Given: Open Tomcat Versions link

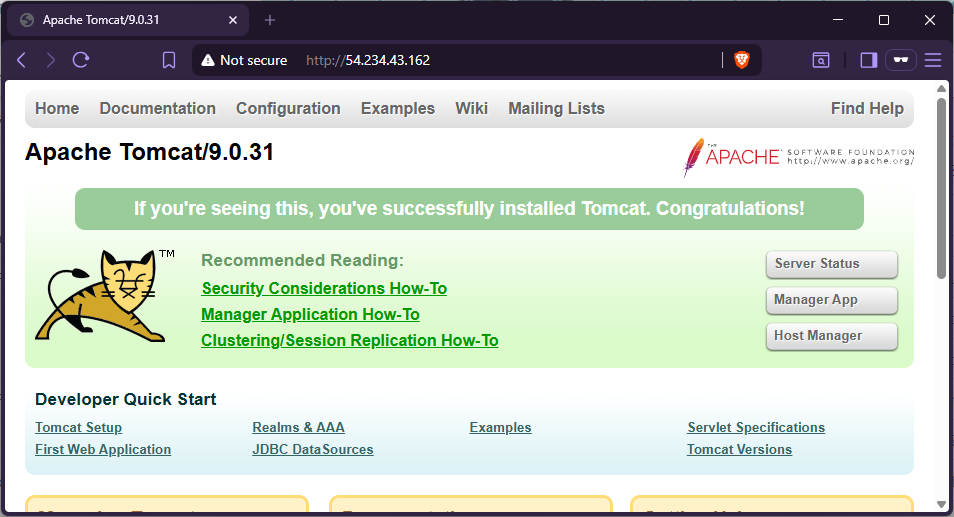Looking at the screenshot, I should (x=739, y=449).
